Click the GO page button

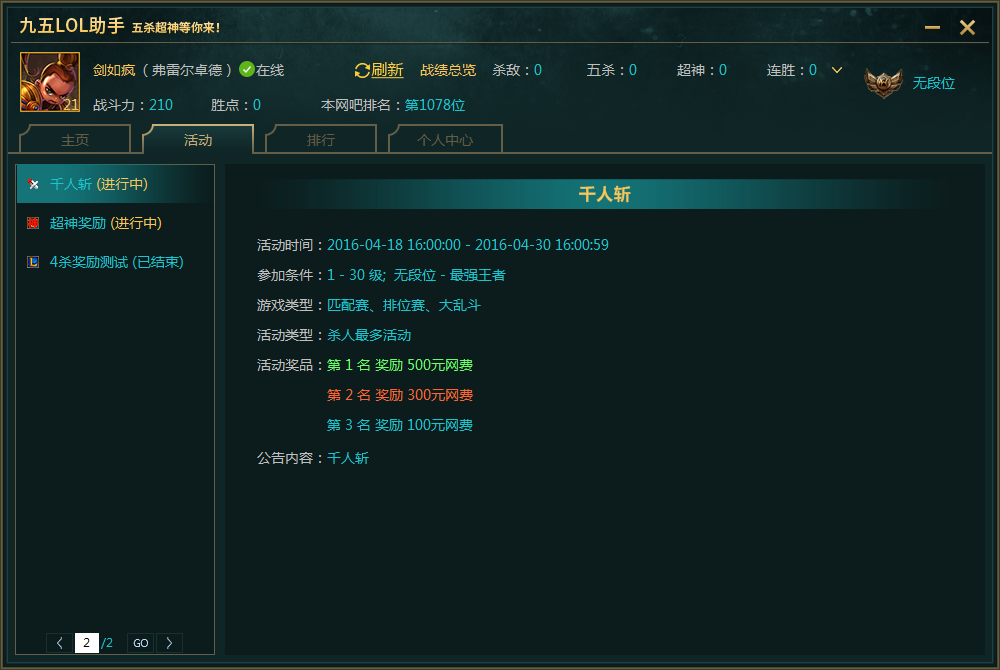coord(141,643)
